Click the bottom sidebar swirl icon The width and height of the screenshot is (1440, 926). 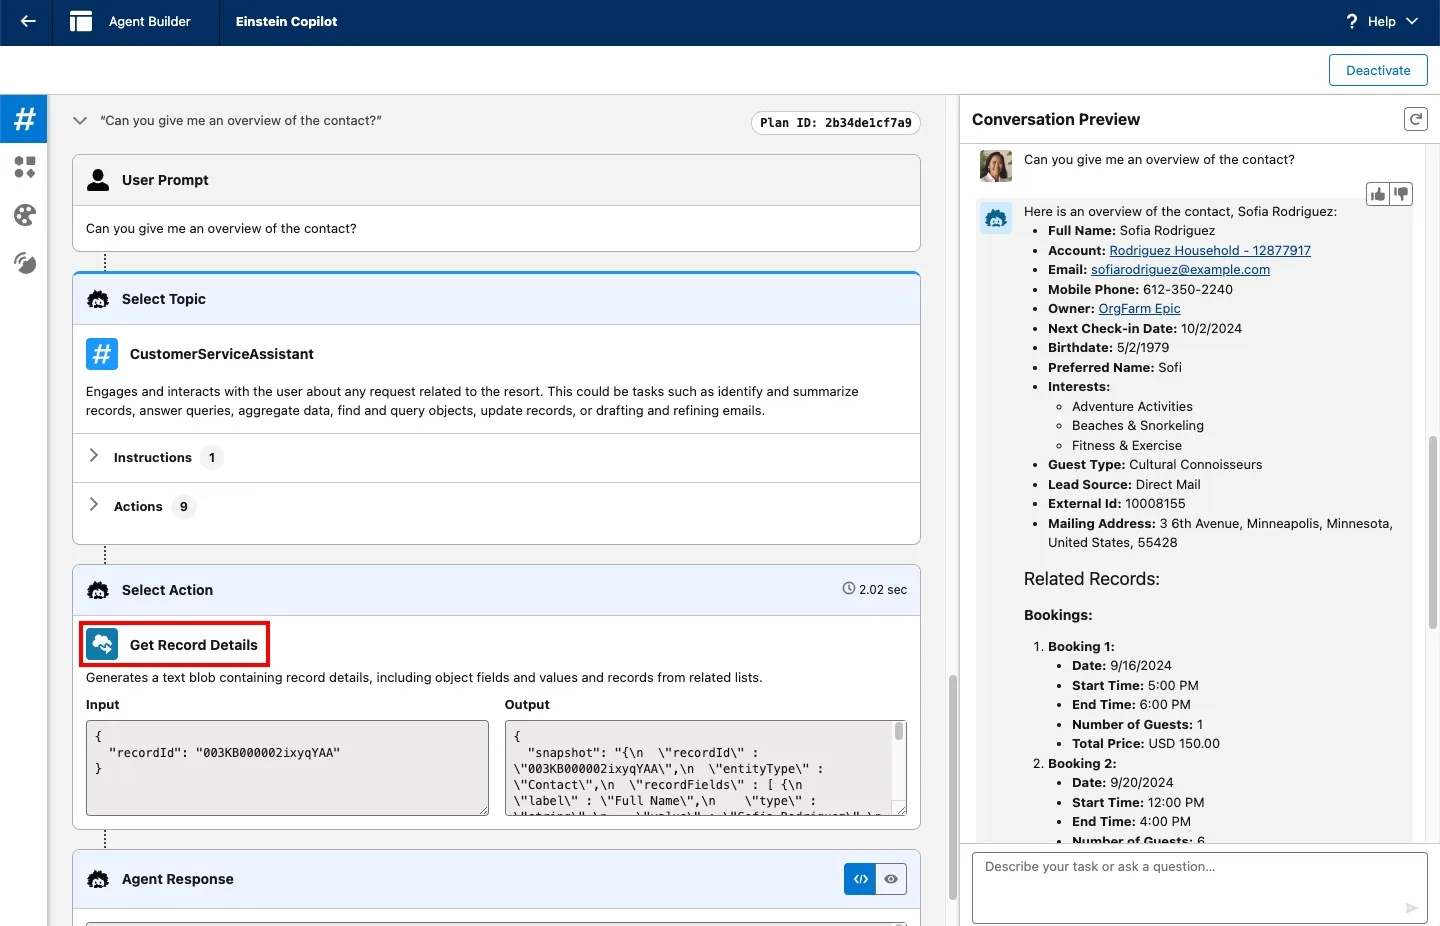(25, 263)
